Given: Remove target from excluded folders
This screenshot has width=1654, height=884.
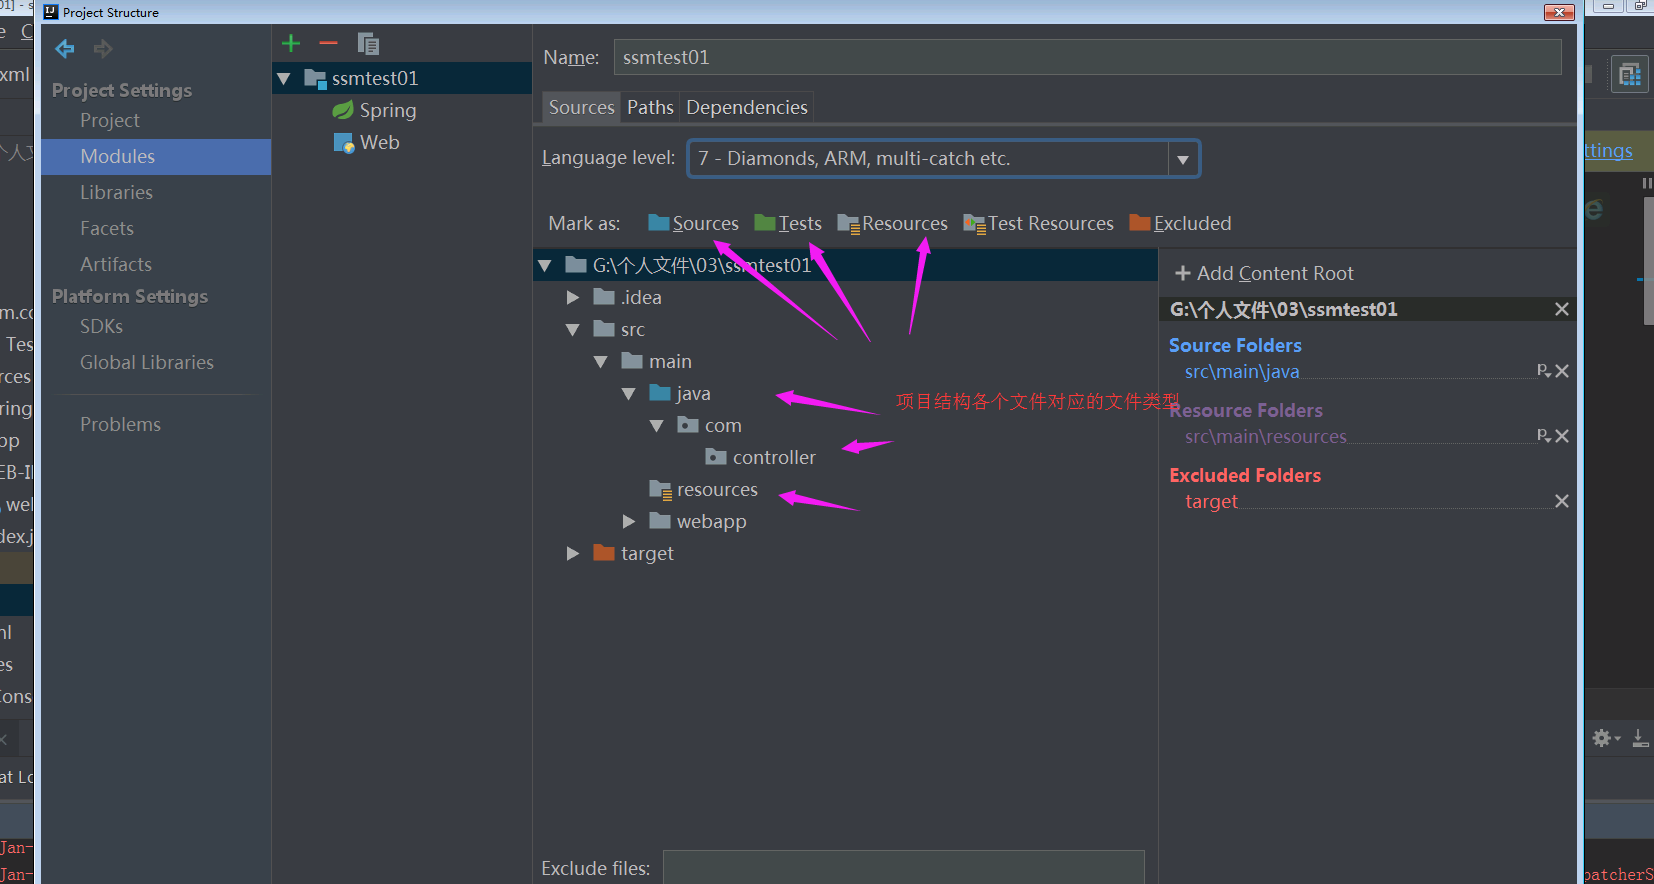Looking at the screenshot, I should click(x=1562, y=501).
